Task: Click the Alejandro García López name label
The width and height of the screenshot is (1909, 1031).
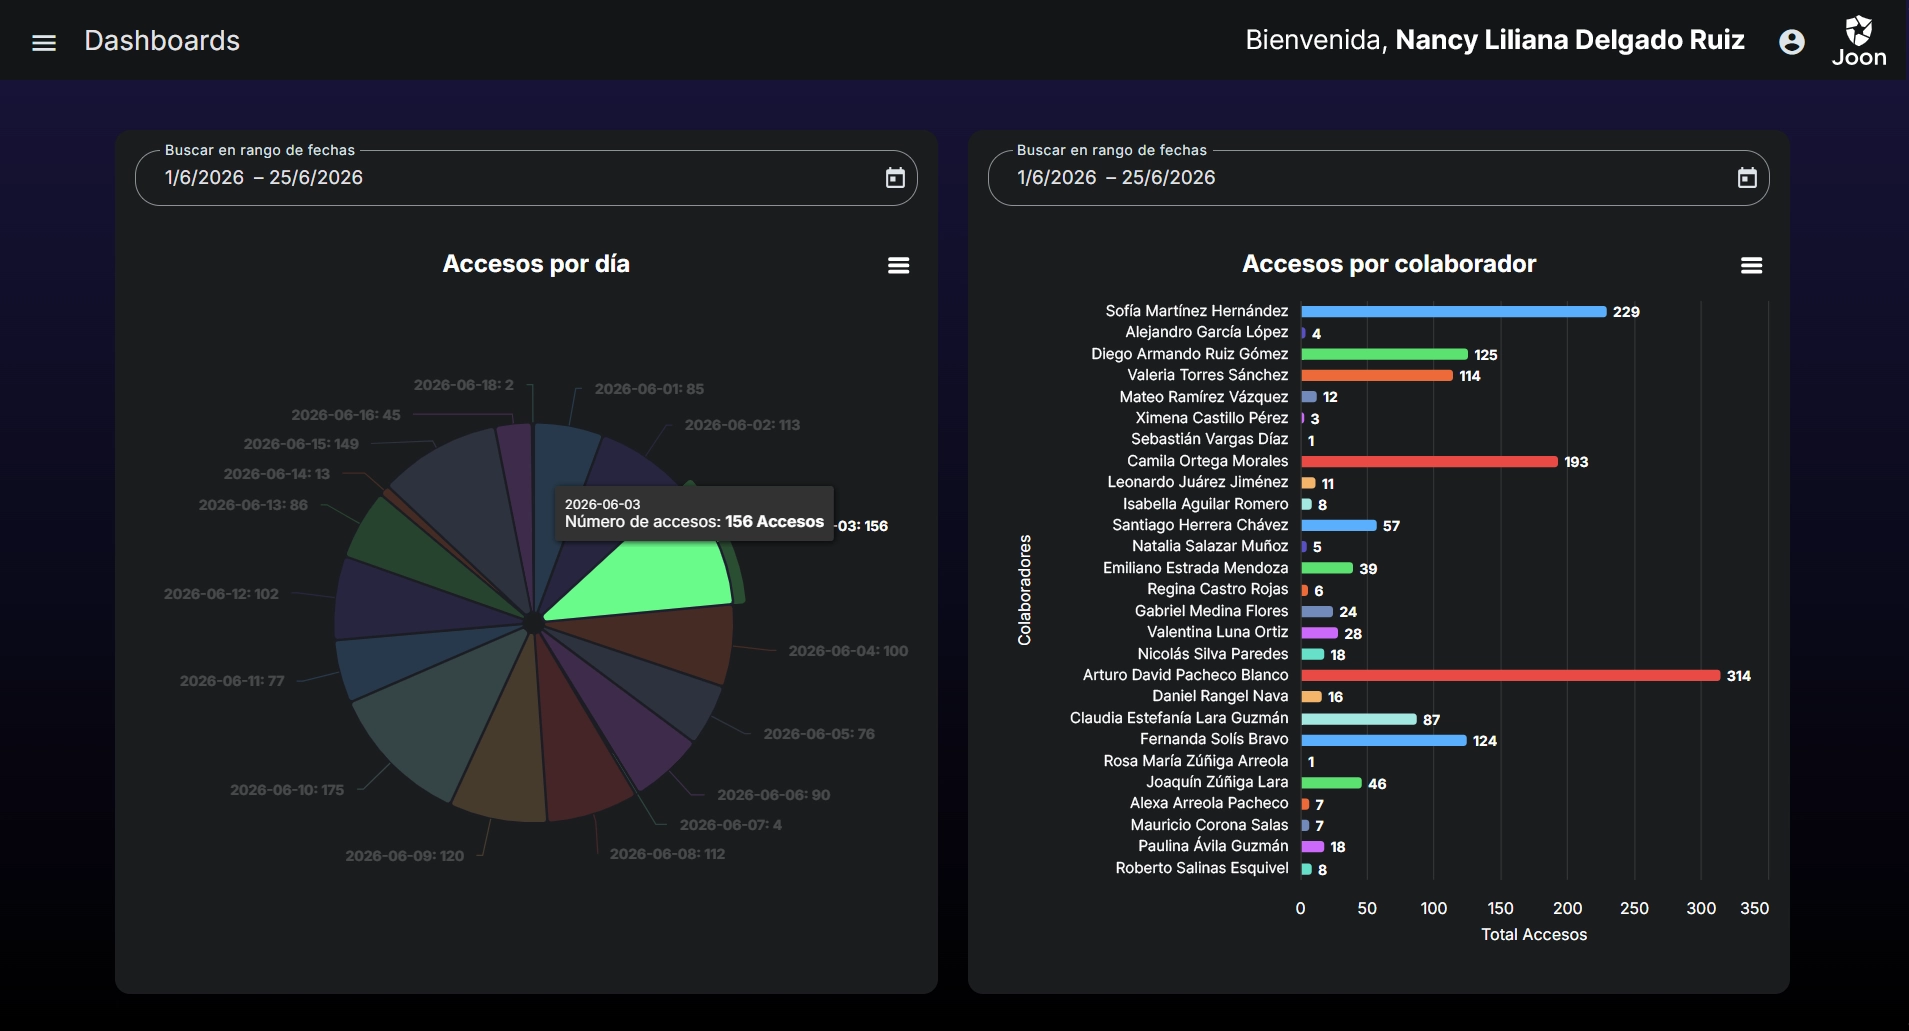Action: click(1206, 332)
